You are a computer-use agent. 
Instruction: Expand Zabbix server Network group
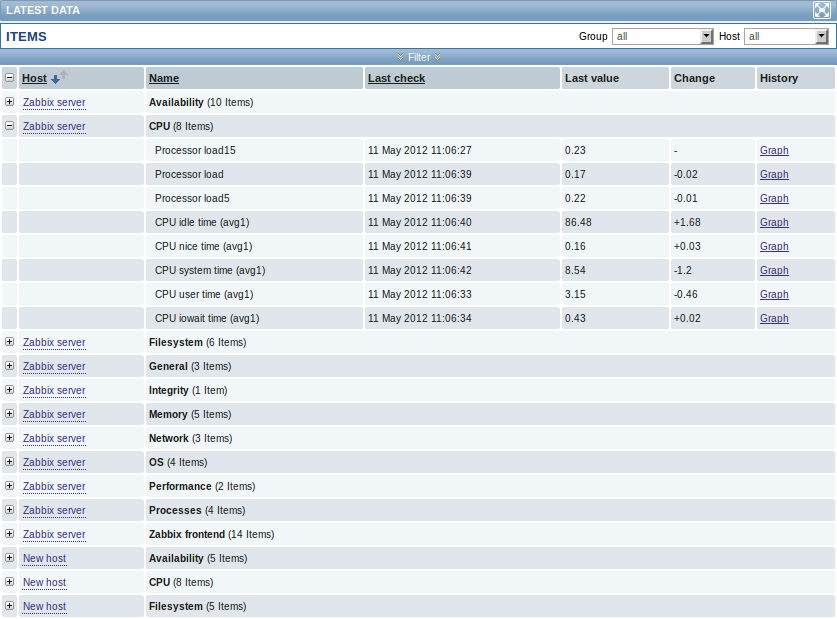coord(9,438)
